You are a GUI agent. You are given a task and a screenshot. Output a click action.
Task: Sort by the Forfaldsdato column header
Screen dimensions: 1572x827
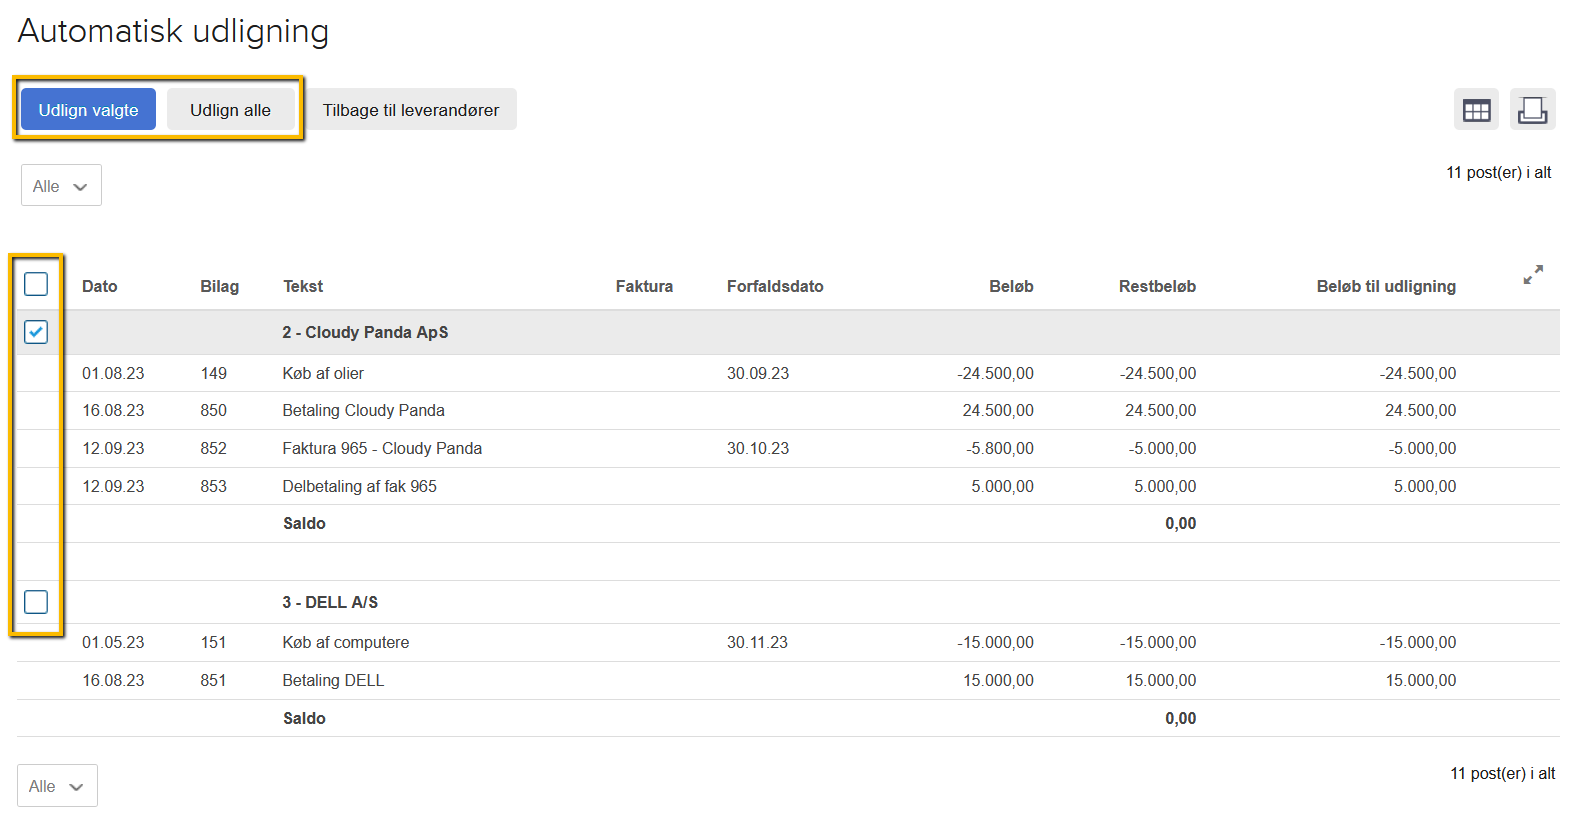point(774,287)
